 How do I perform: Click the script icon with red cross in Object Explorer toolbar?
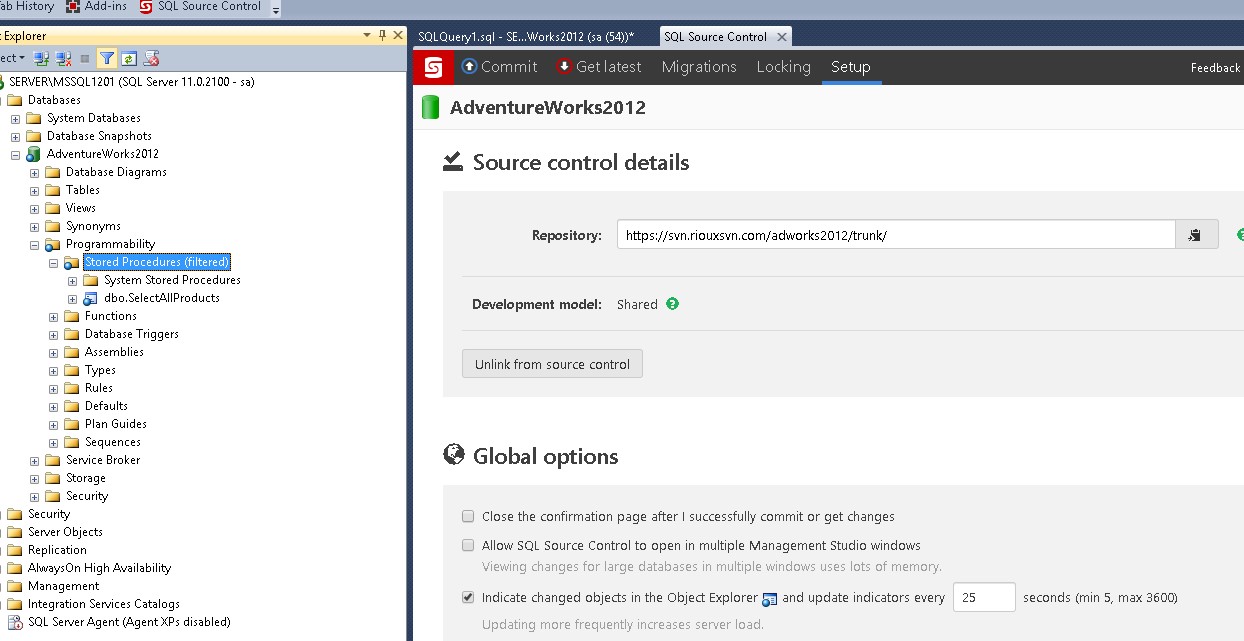click(x=151, y=59)
